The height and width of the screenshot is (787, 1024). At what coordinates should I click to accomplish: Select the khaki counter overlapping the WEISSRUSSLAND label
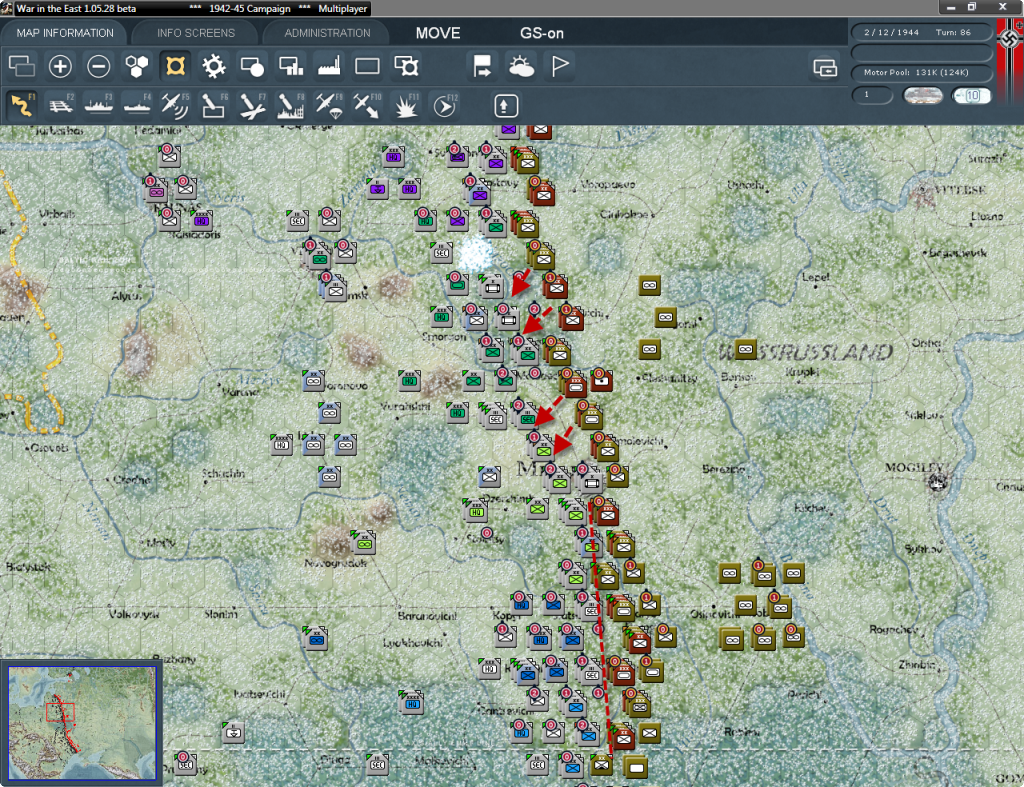[745, 349]
